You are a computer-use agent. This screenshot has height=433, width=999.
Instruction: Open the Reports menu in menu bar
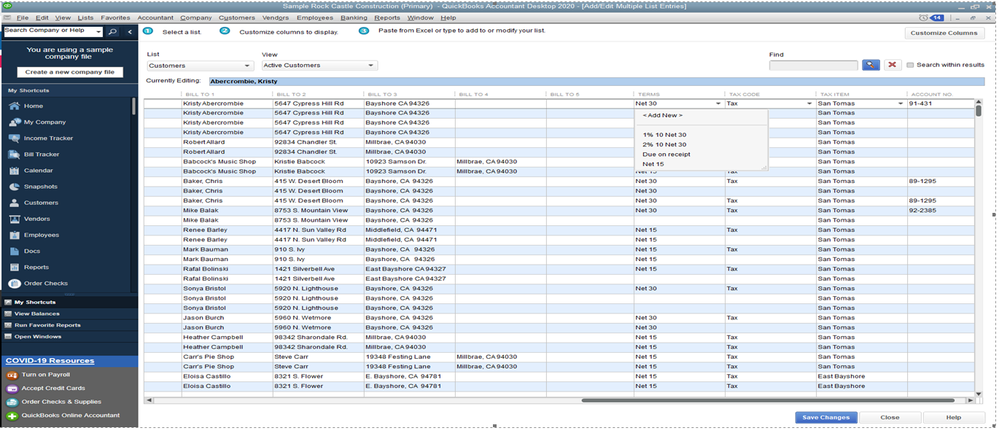[387, 18]
